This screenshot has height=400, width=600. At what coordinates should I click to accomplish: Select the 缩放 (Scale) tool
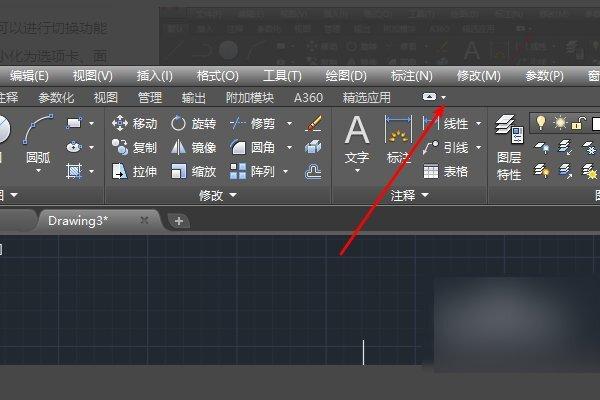pos(193,171)
